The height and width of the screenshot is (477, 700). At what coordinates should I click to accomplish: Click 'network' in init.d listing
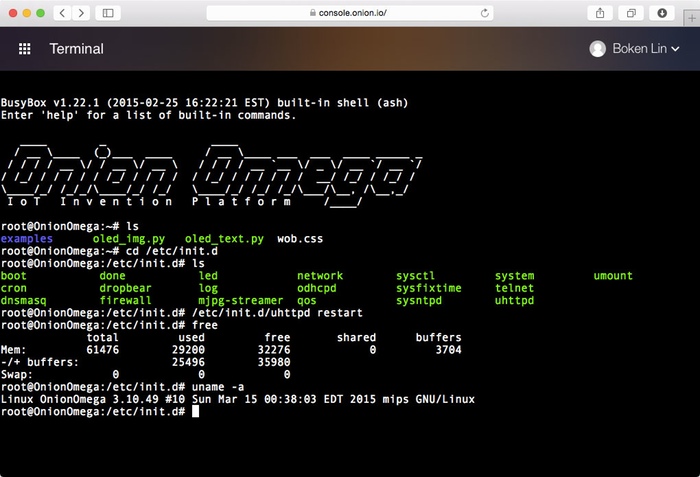coord(320,276)
